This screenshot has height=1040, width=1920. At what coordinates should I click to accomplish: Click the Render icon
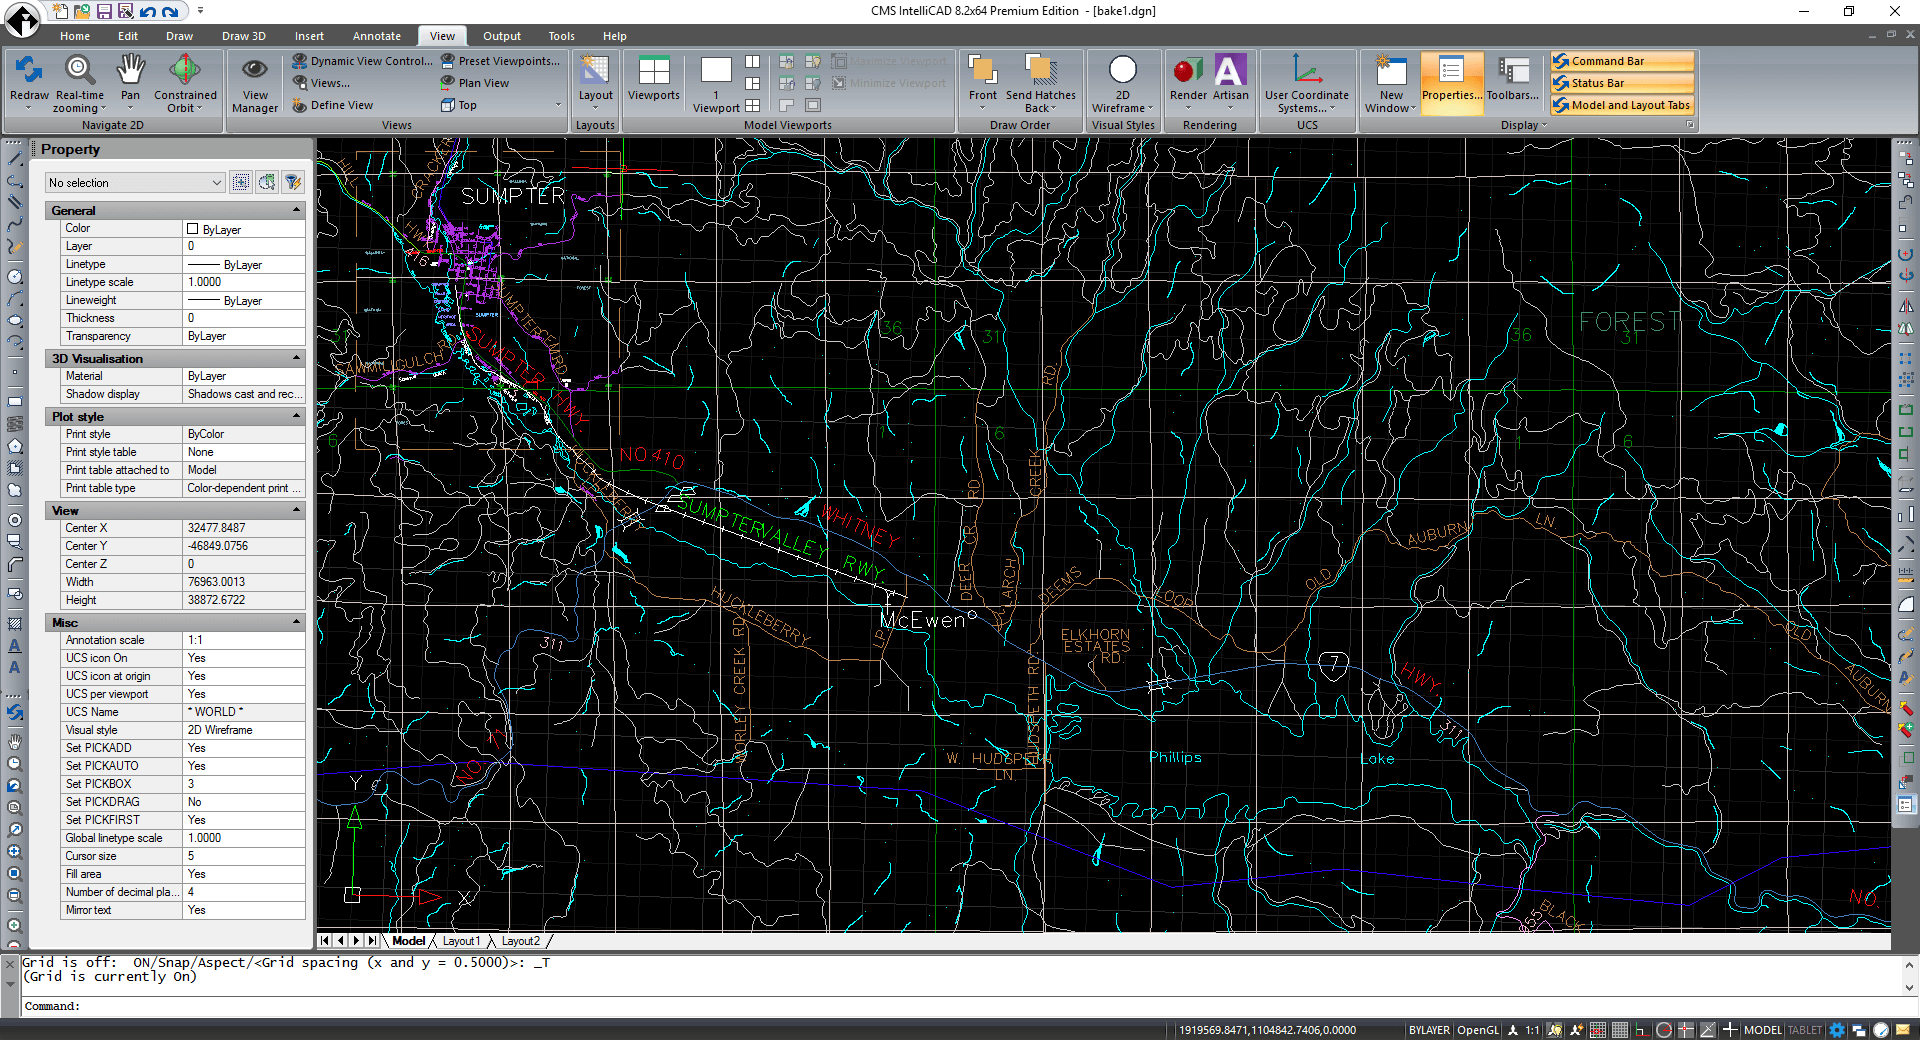point(1188,72)
